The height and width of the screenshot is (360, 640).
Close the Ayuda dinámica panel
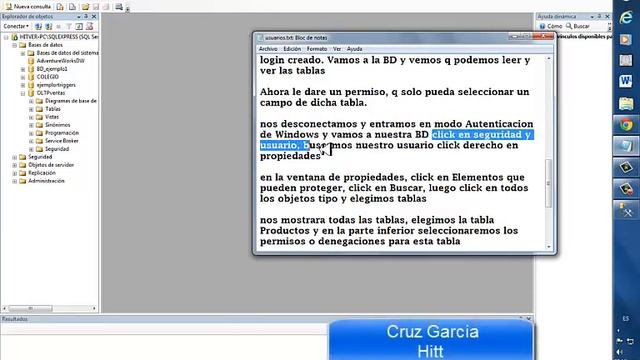(x=607, y=16)
